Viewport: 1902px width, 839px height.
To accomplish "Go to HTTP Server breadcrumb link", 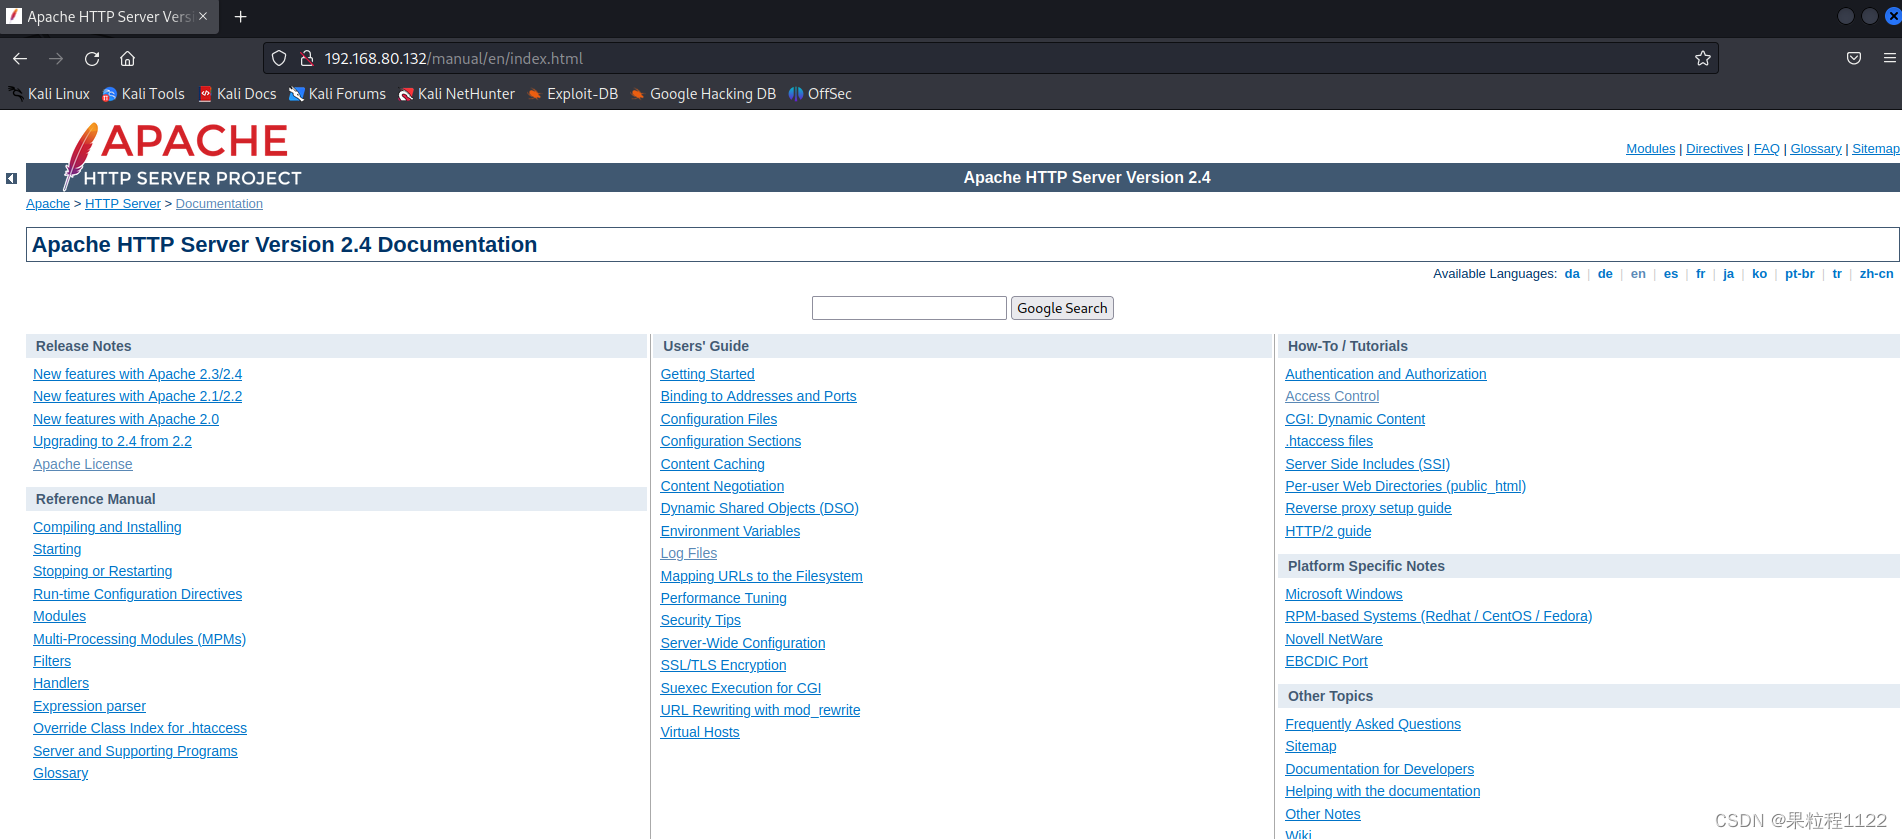I will 123,204.
